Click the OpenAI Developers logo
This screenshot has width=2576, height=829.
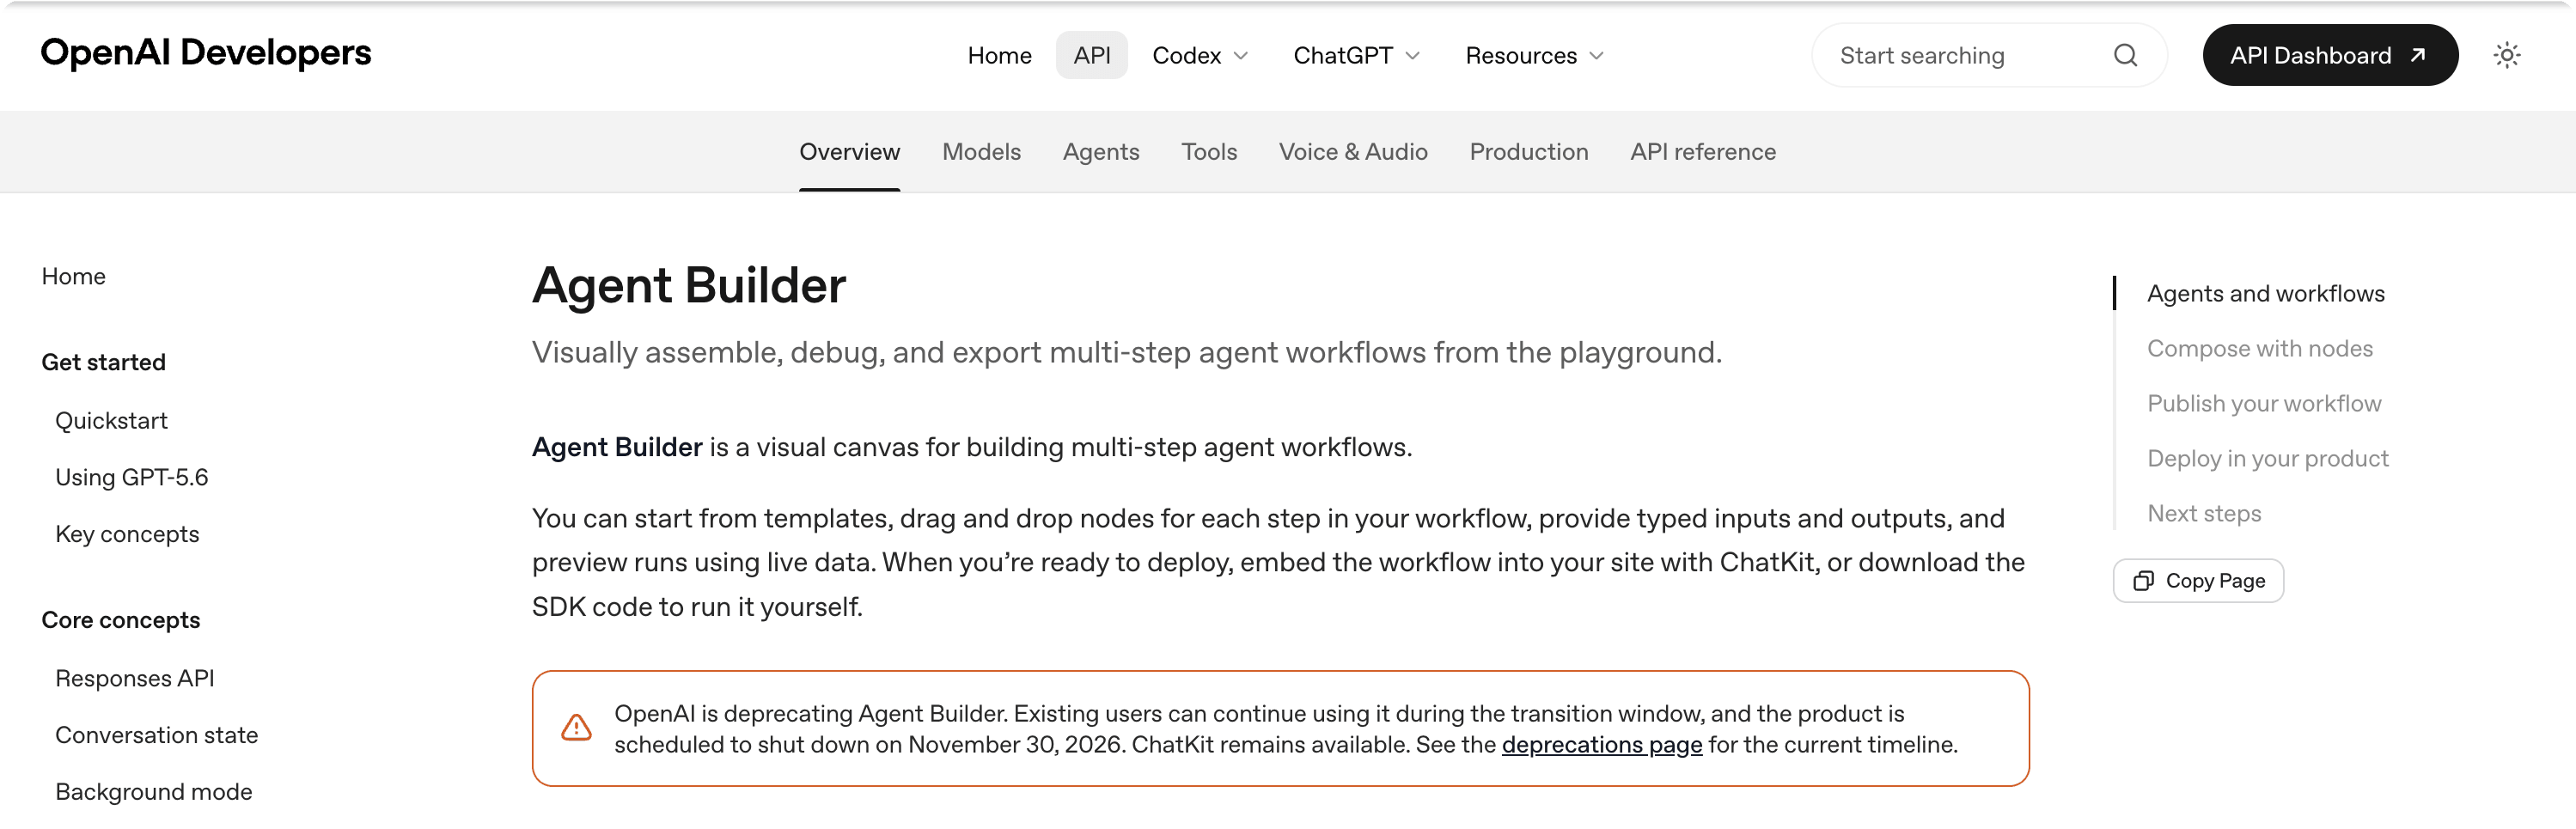coord(205,52)
